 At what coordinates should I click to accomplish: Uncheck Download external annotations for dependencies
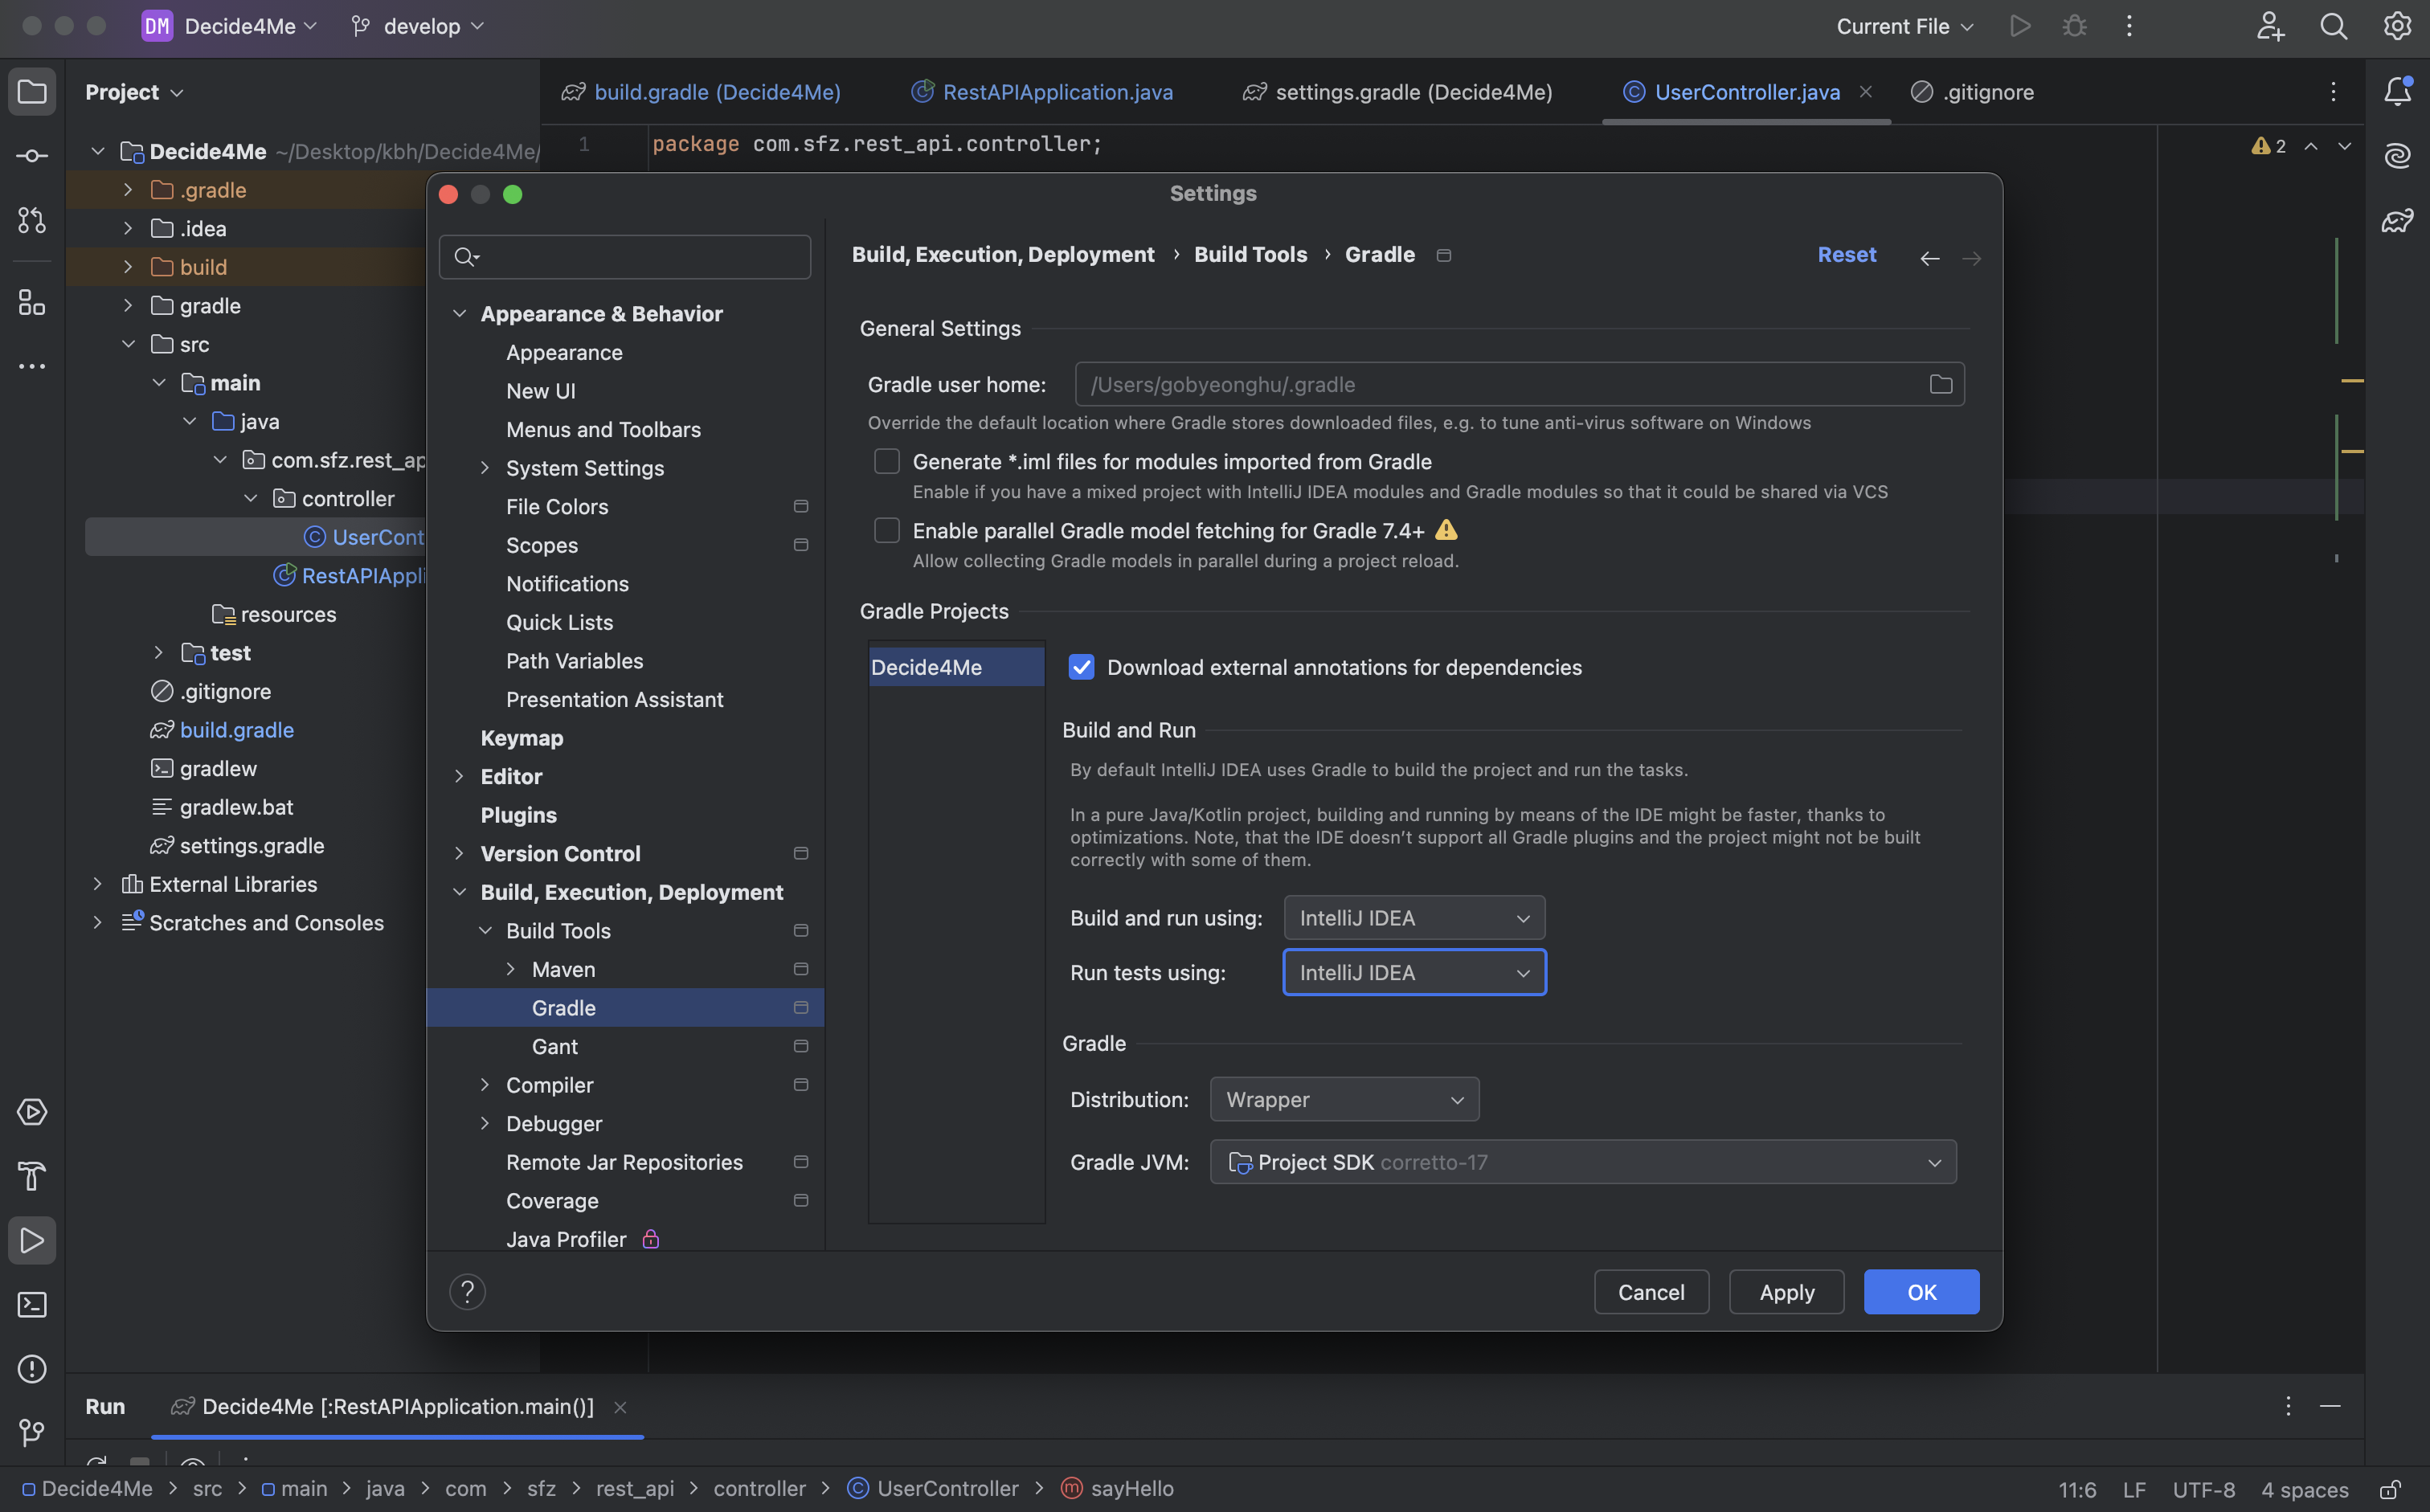[1081, 667]
